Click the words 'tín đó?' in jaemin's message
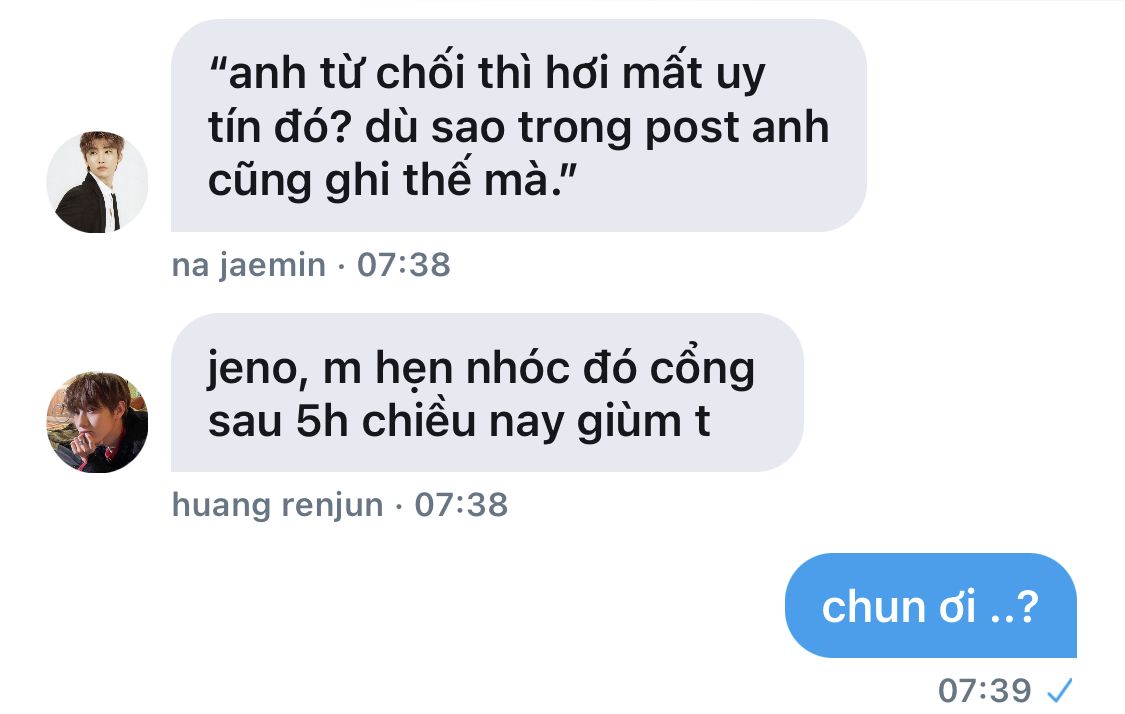The width and height of the screenshot is (1125, 714). point(279,127)
